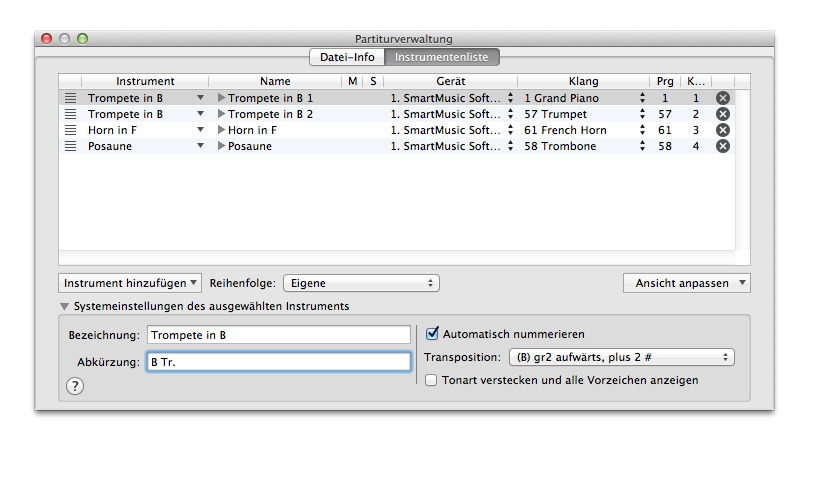Image resolution: width=825 pixels, height=492 pixels.
Task: Open the Ansicht anpassen menu button
Action: 686,283
